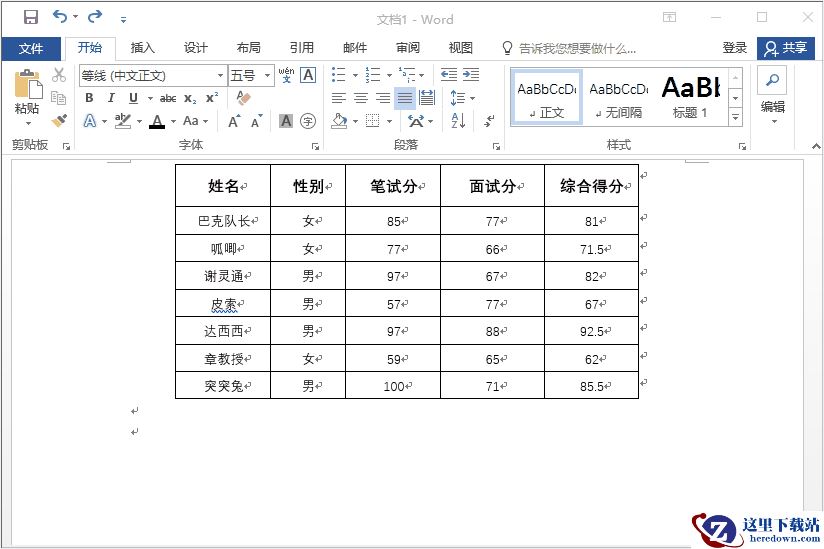Toggle character shading A icon

286,121
